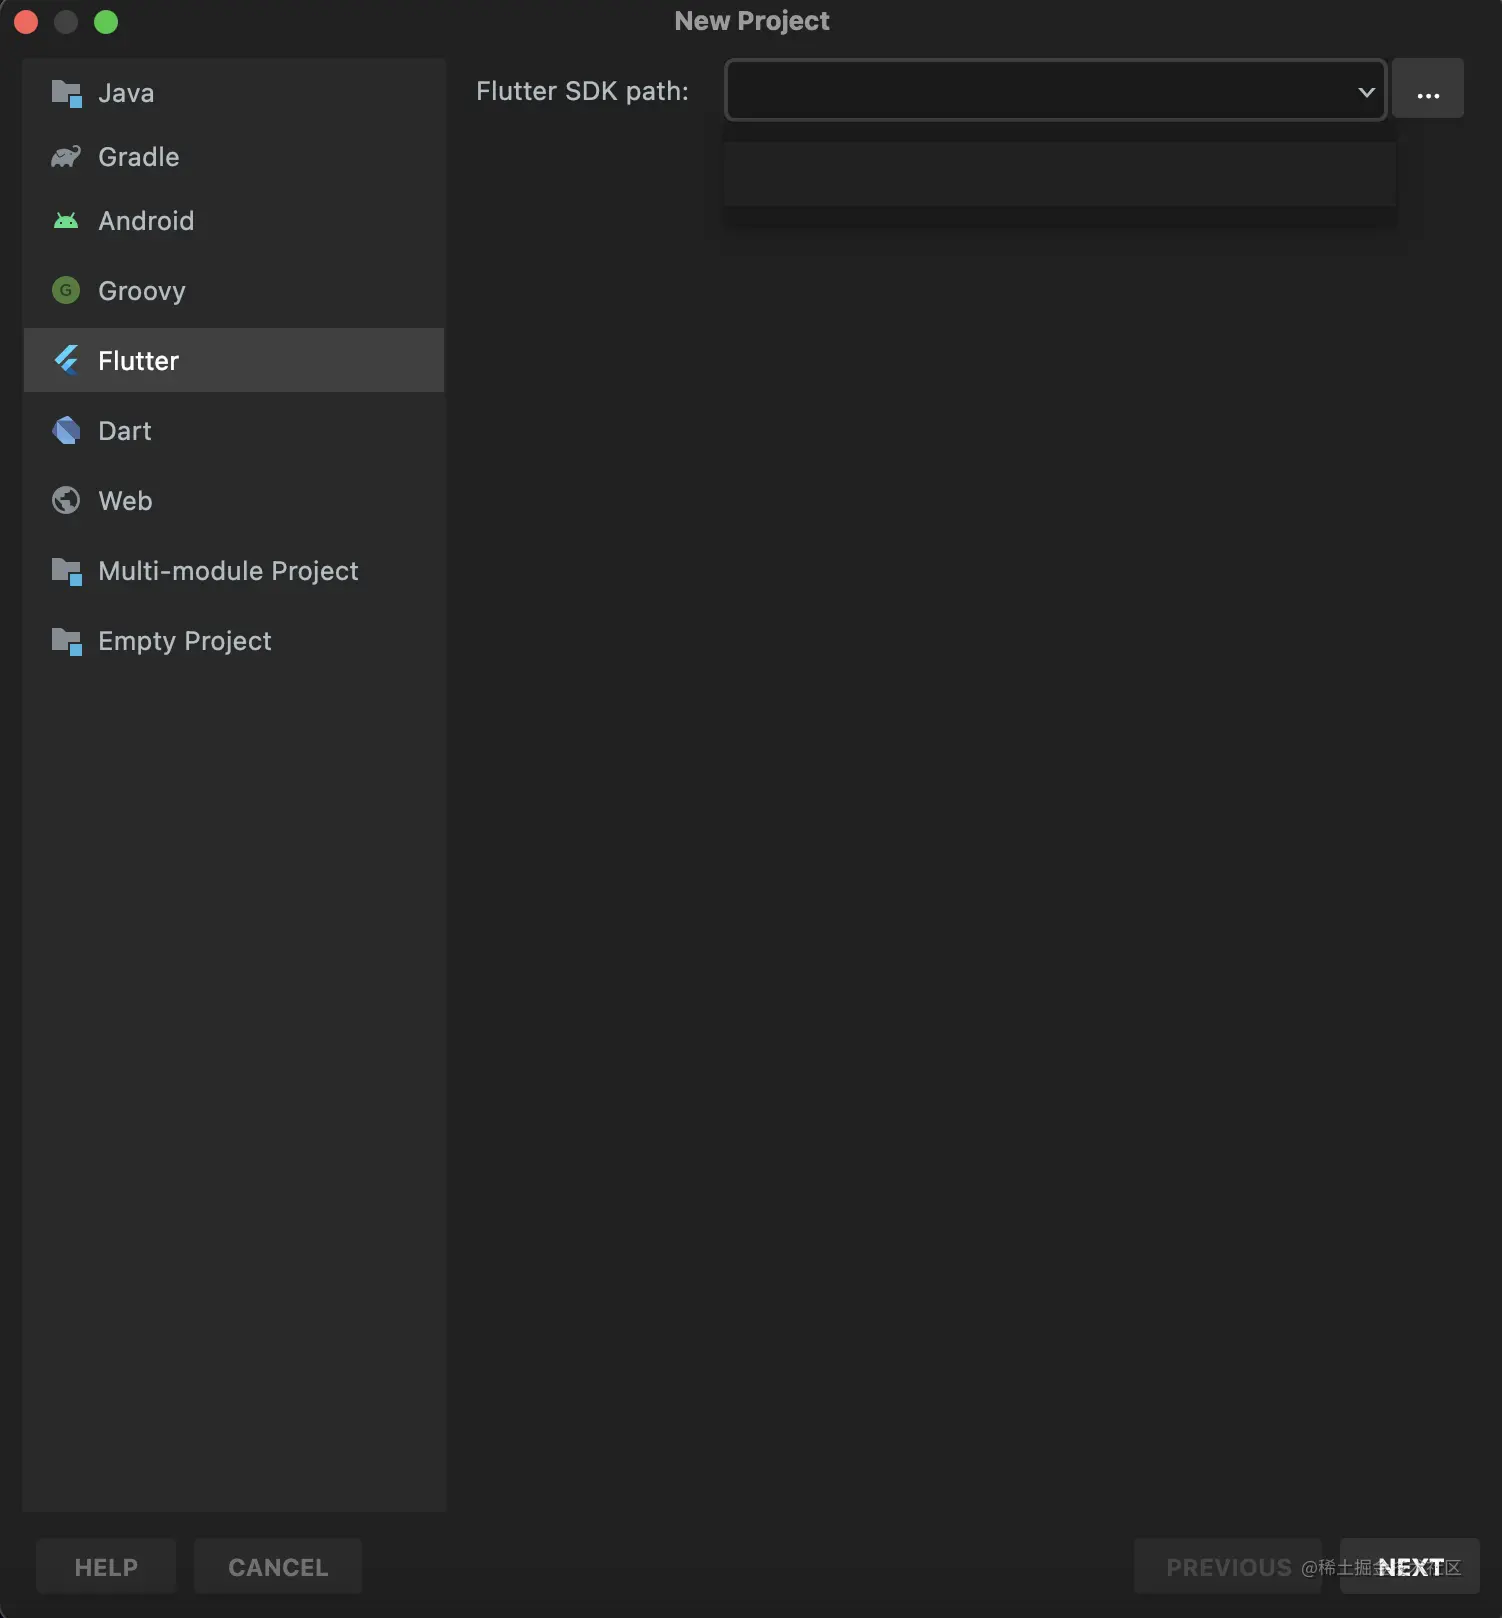Viewport: 1502px width, 1618px height.
Task: Click the Flutter logo icon
Action: pyautogui.click(x=66, y=360)
